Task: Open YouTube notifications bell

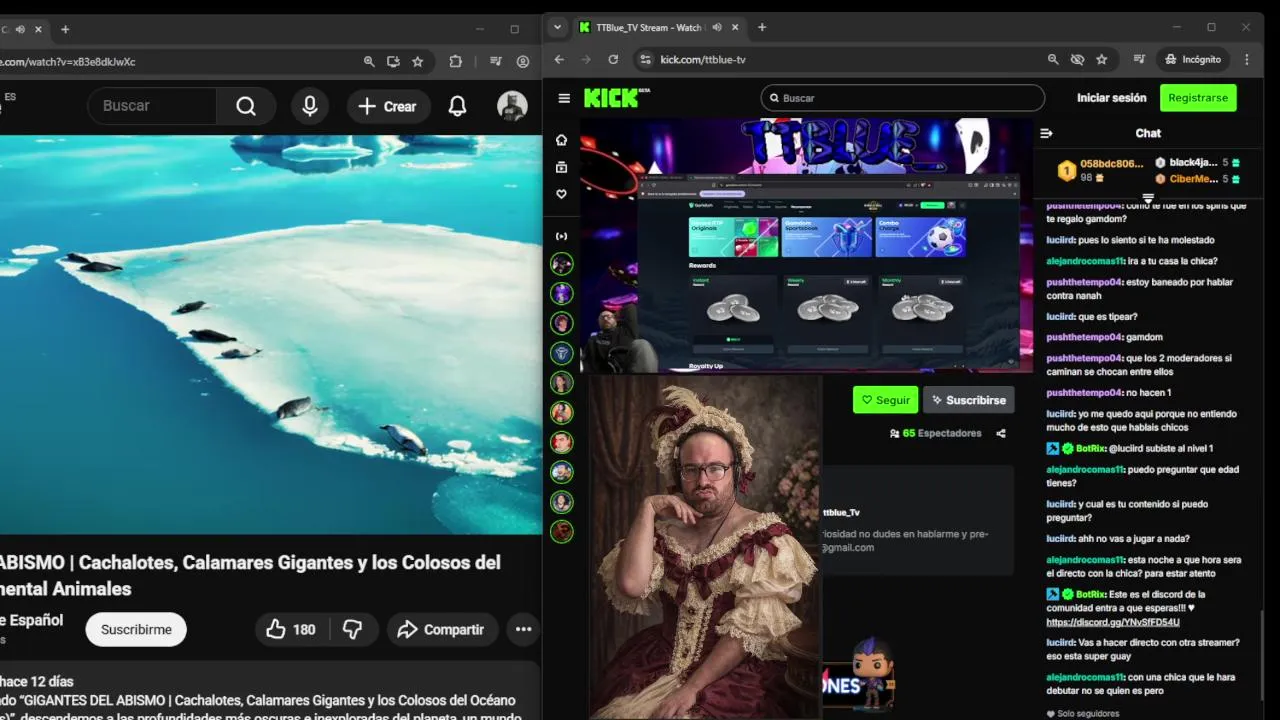Action: point(457,106)
